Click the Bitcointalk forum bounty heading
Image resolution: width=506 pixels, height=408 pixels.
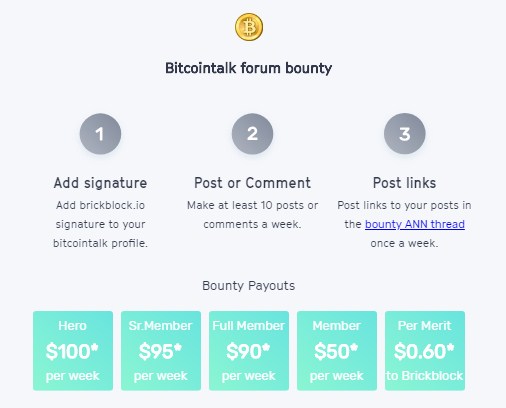[x=249, y=68]
